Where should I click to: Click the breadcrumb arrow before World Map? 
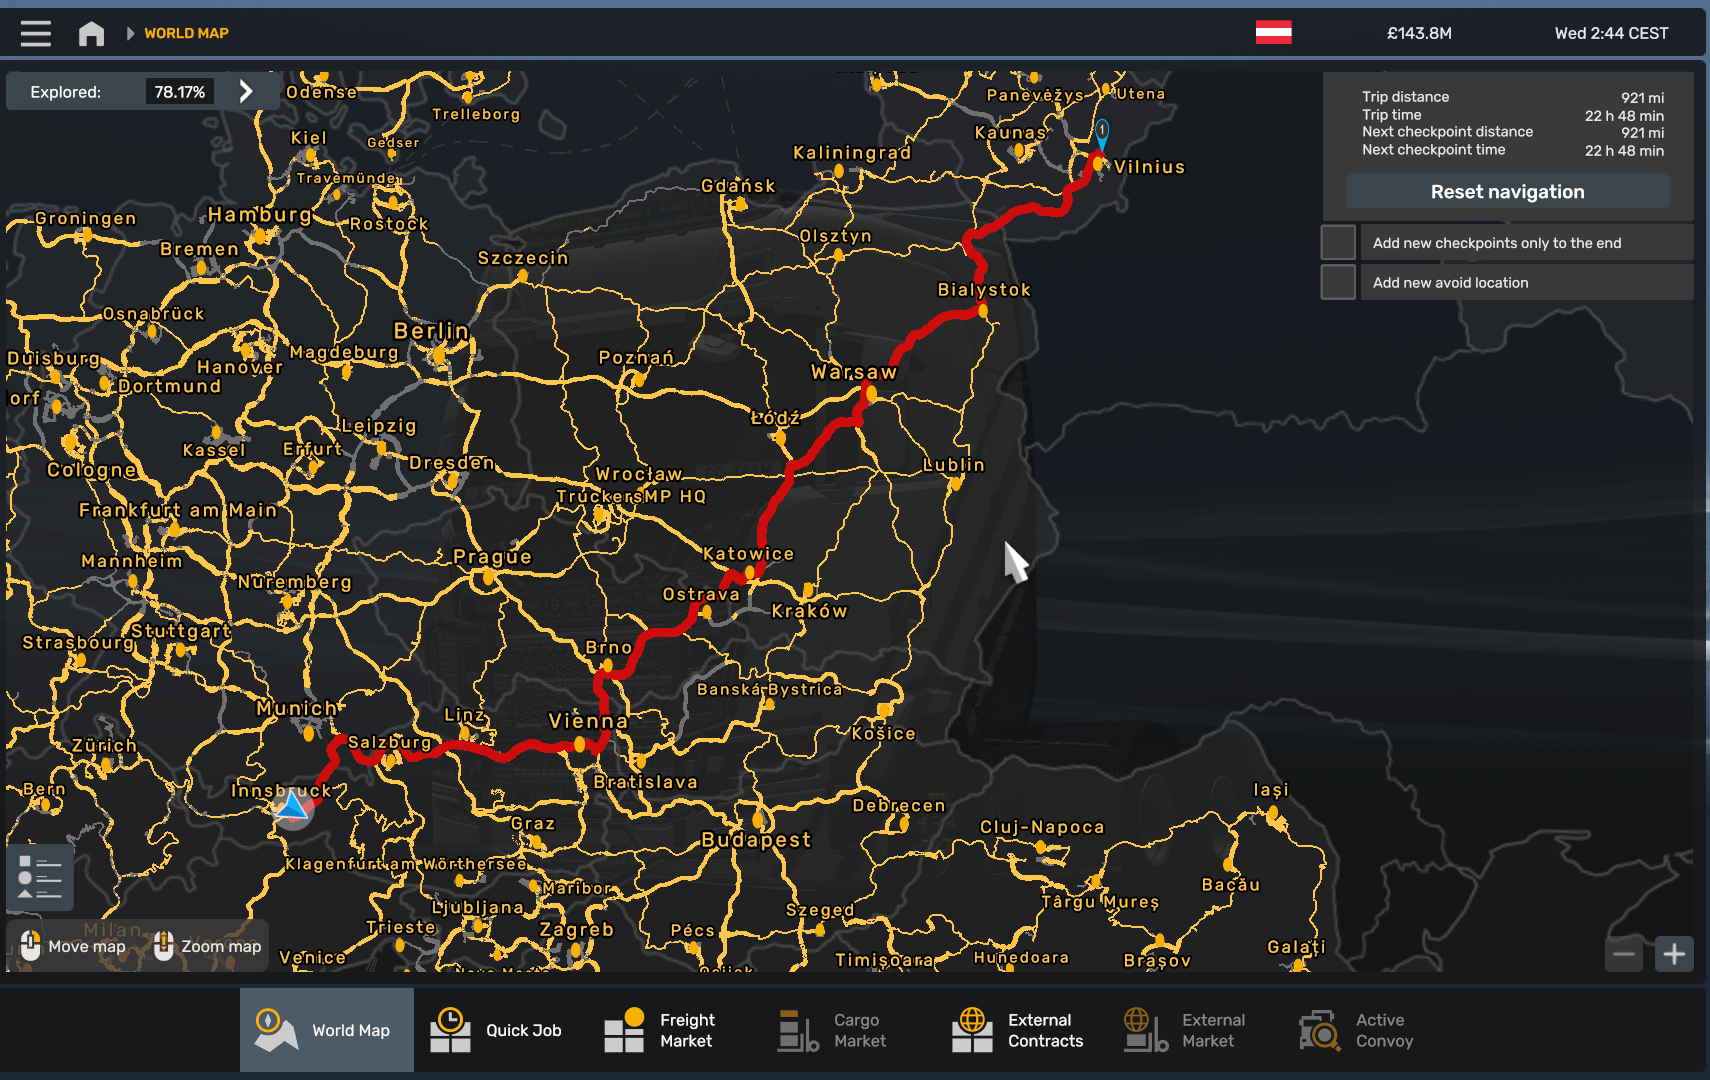coord(130,33)
